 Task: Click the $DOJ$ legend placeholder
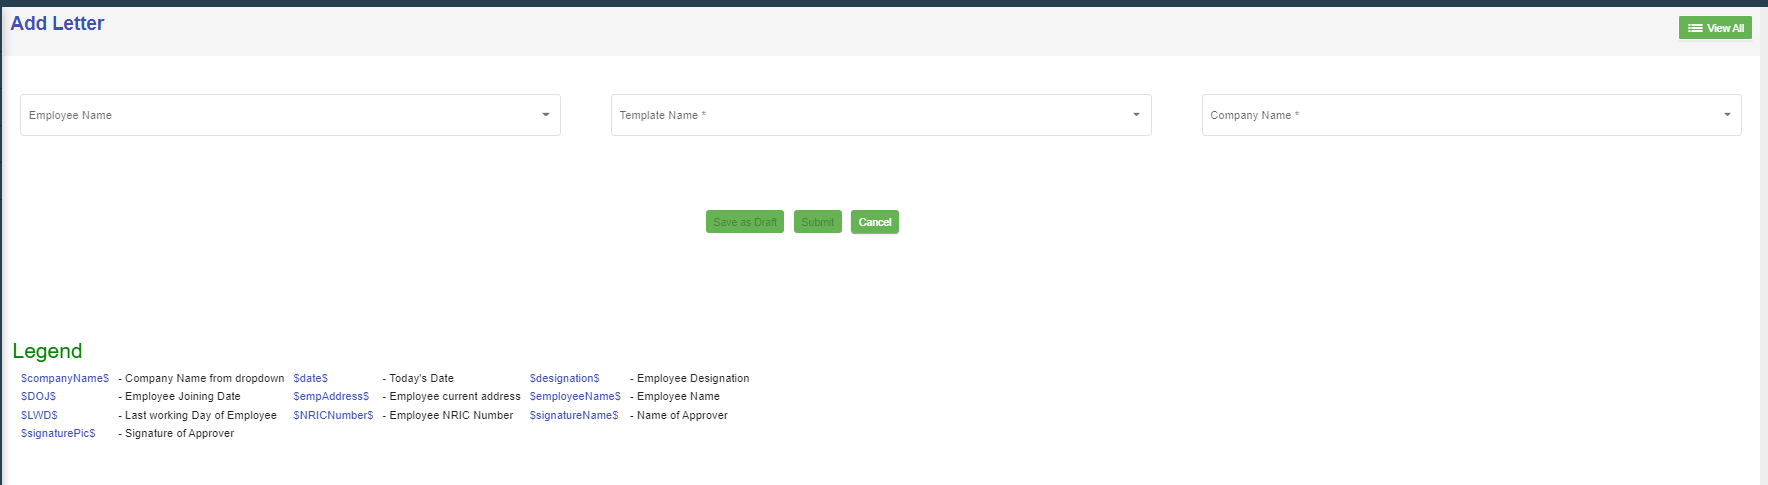[39, 396]
